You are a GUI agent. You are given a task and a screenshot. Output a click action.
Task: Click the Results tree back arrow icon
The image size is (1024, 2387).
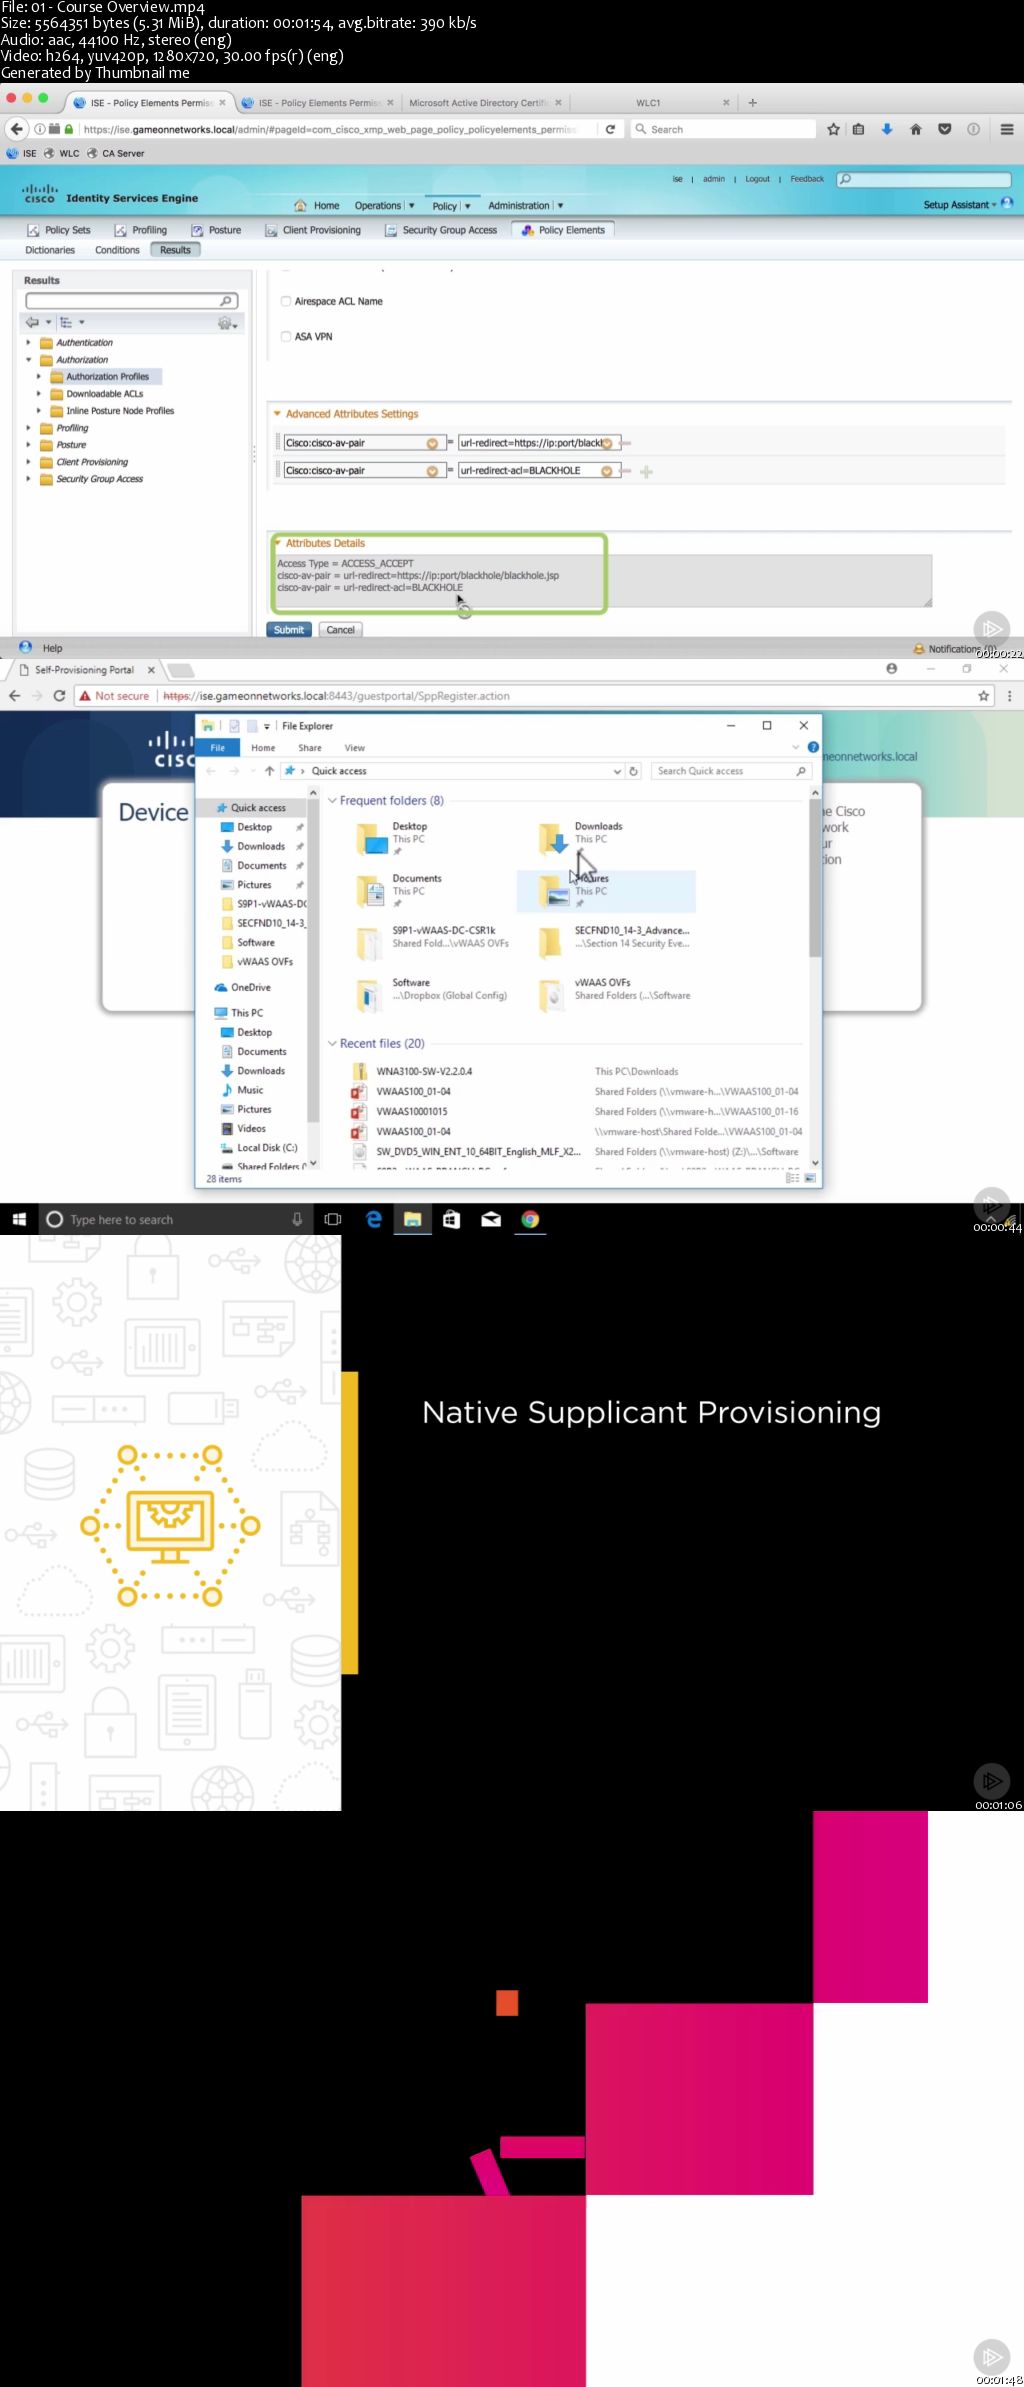[x=32, y=322]
